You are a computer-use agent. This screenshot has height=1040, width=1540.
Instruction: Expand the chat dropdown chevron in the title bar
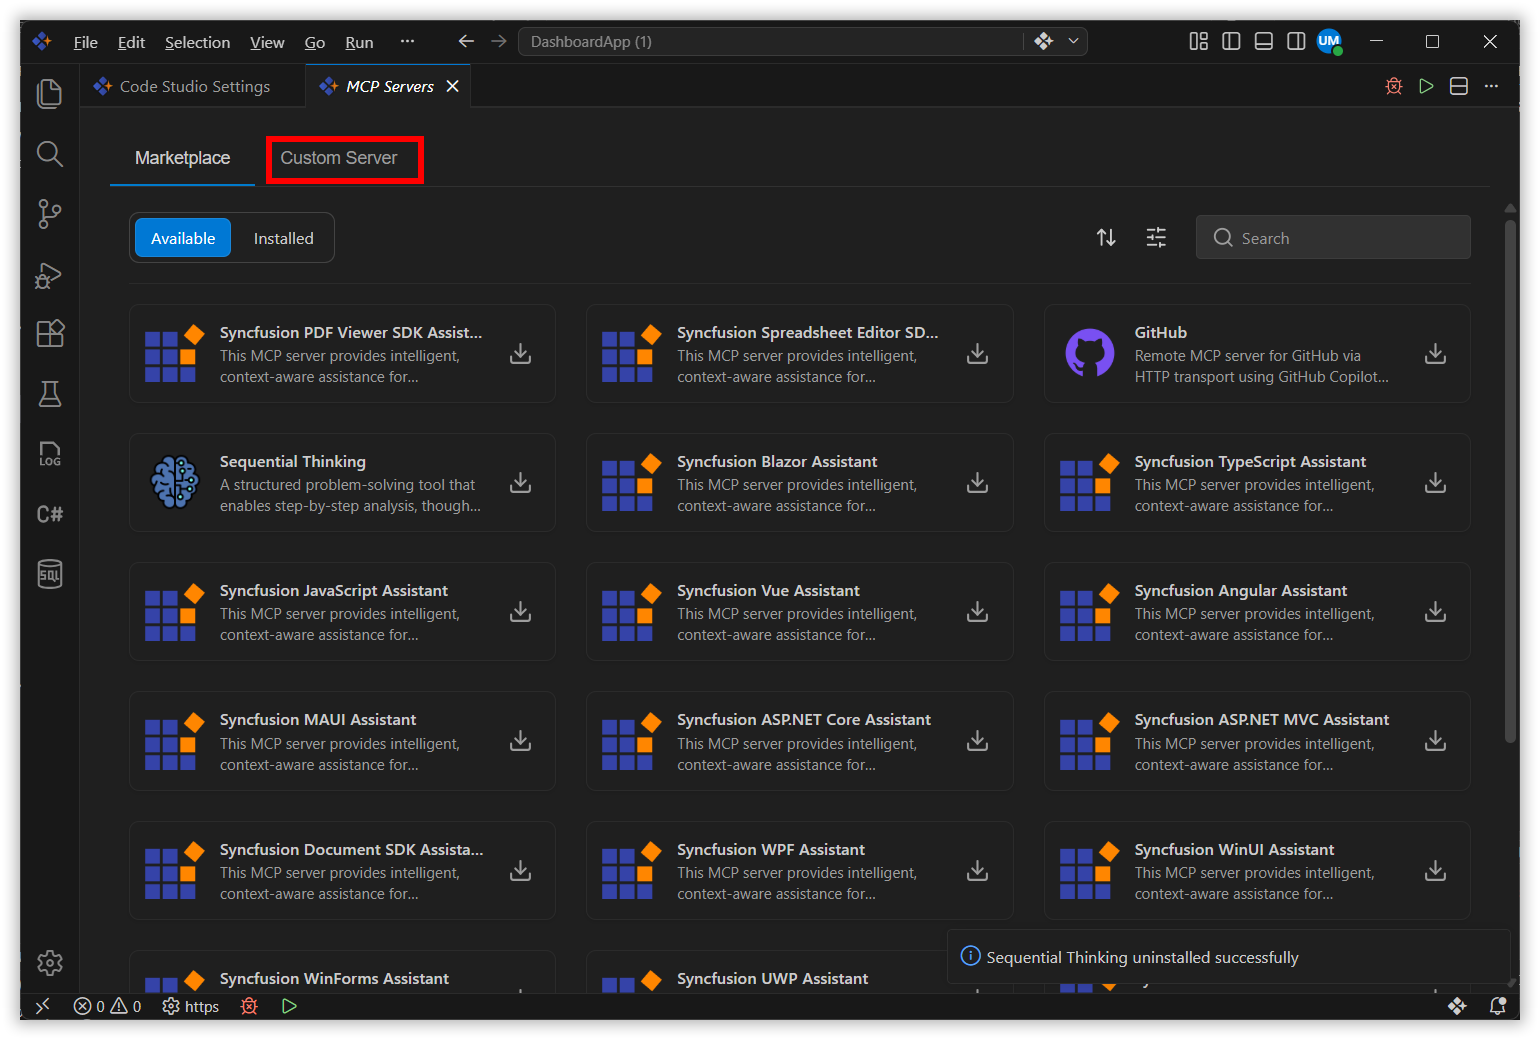point(1073,41)
